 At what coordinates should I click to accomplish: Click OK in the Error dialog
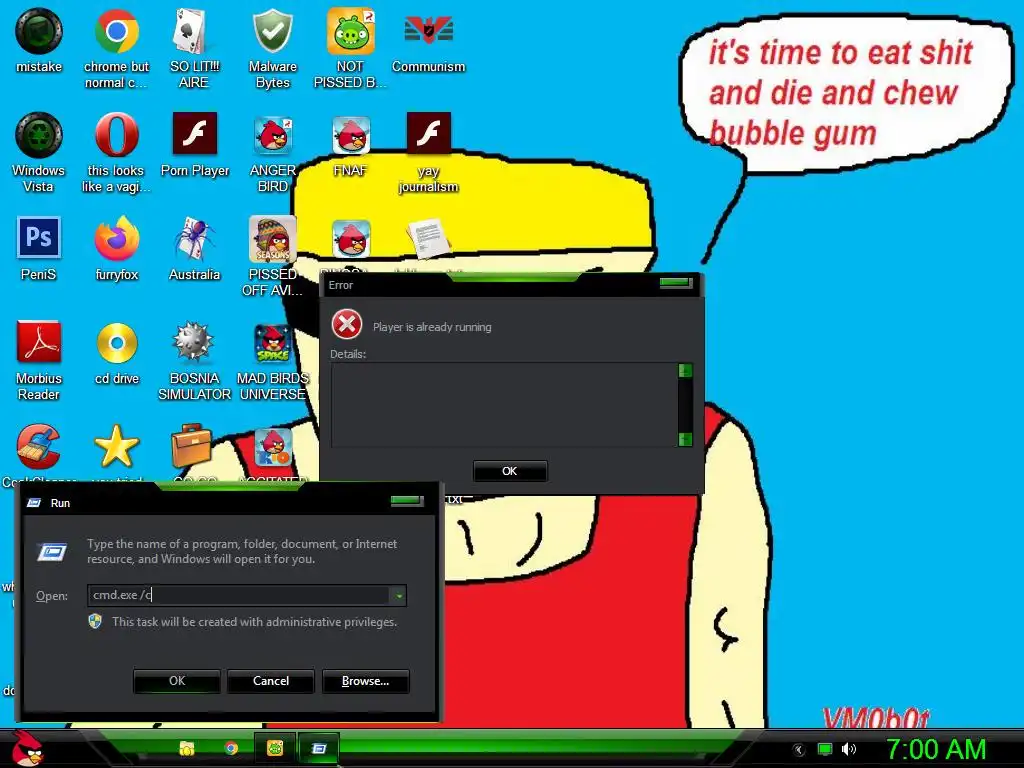[509, 471]
